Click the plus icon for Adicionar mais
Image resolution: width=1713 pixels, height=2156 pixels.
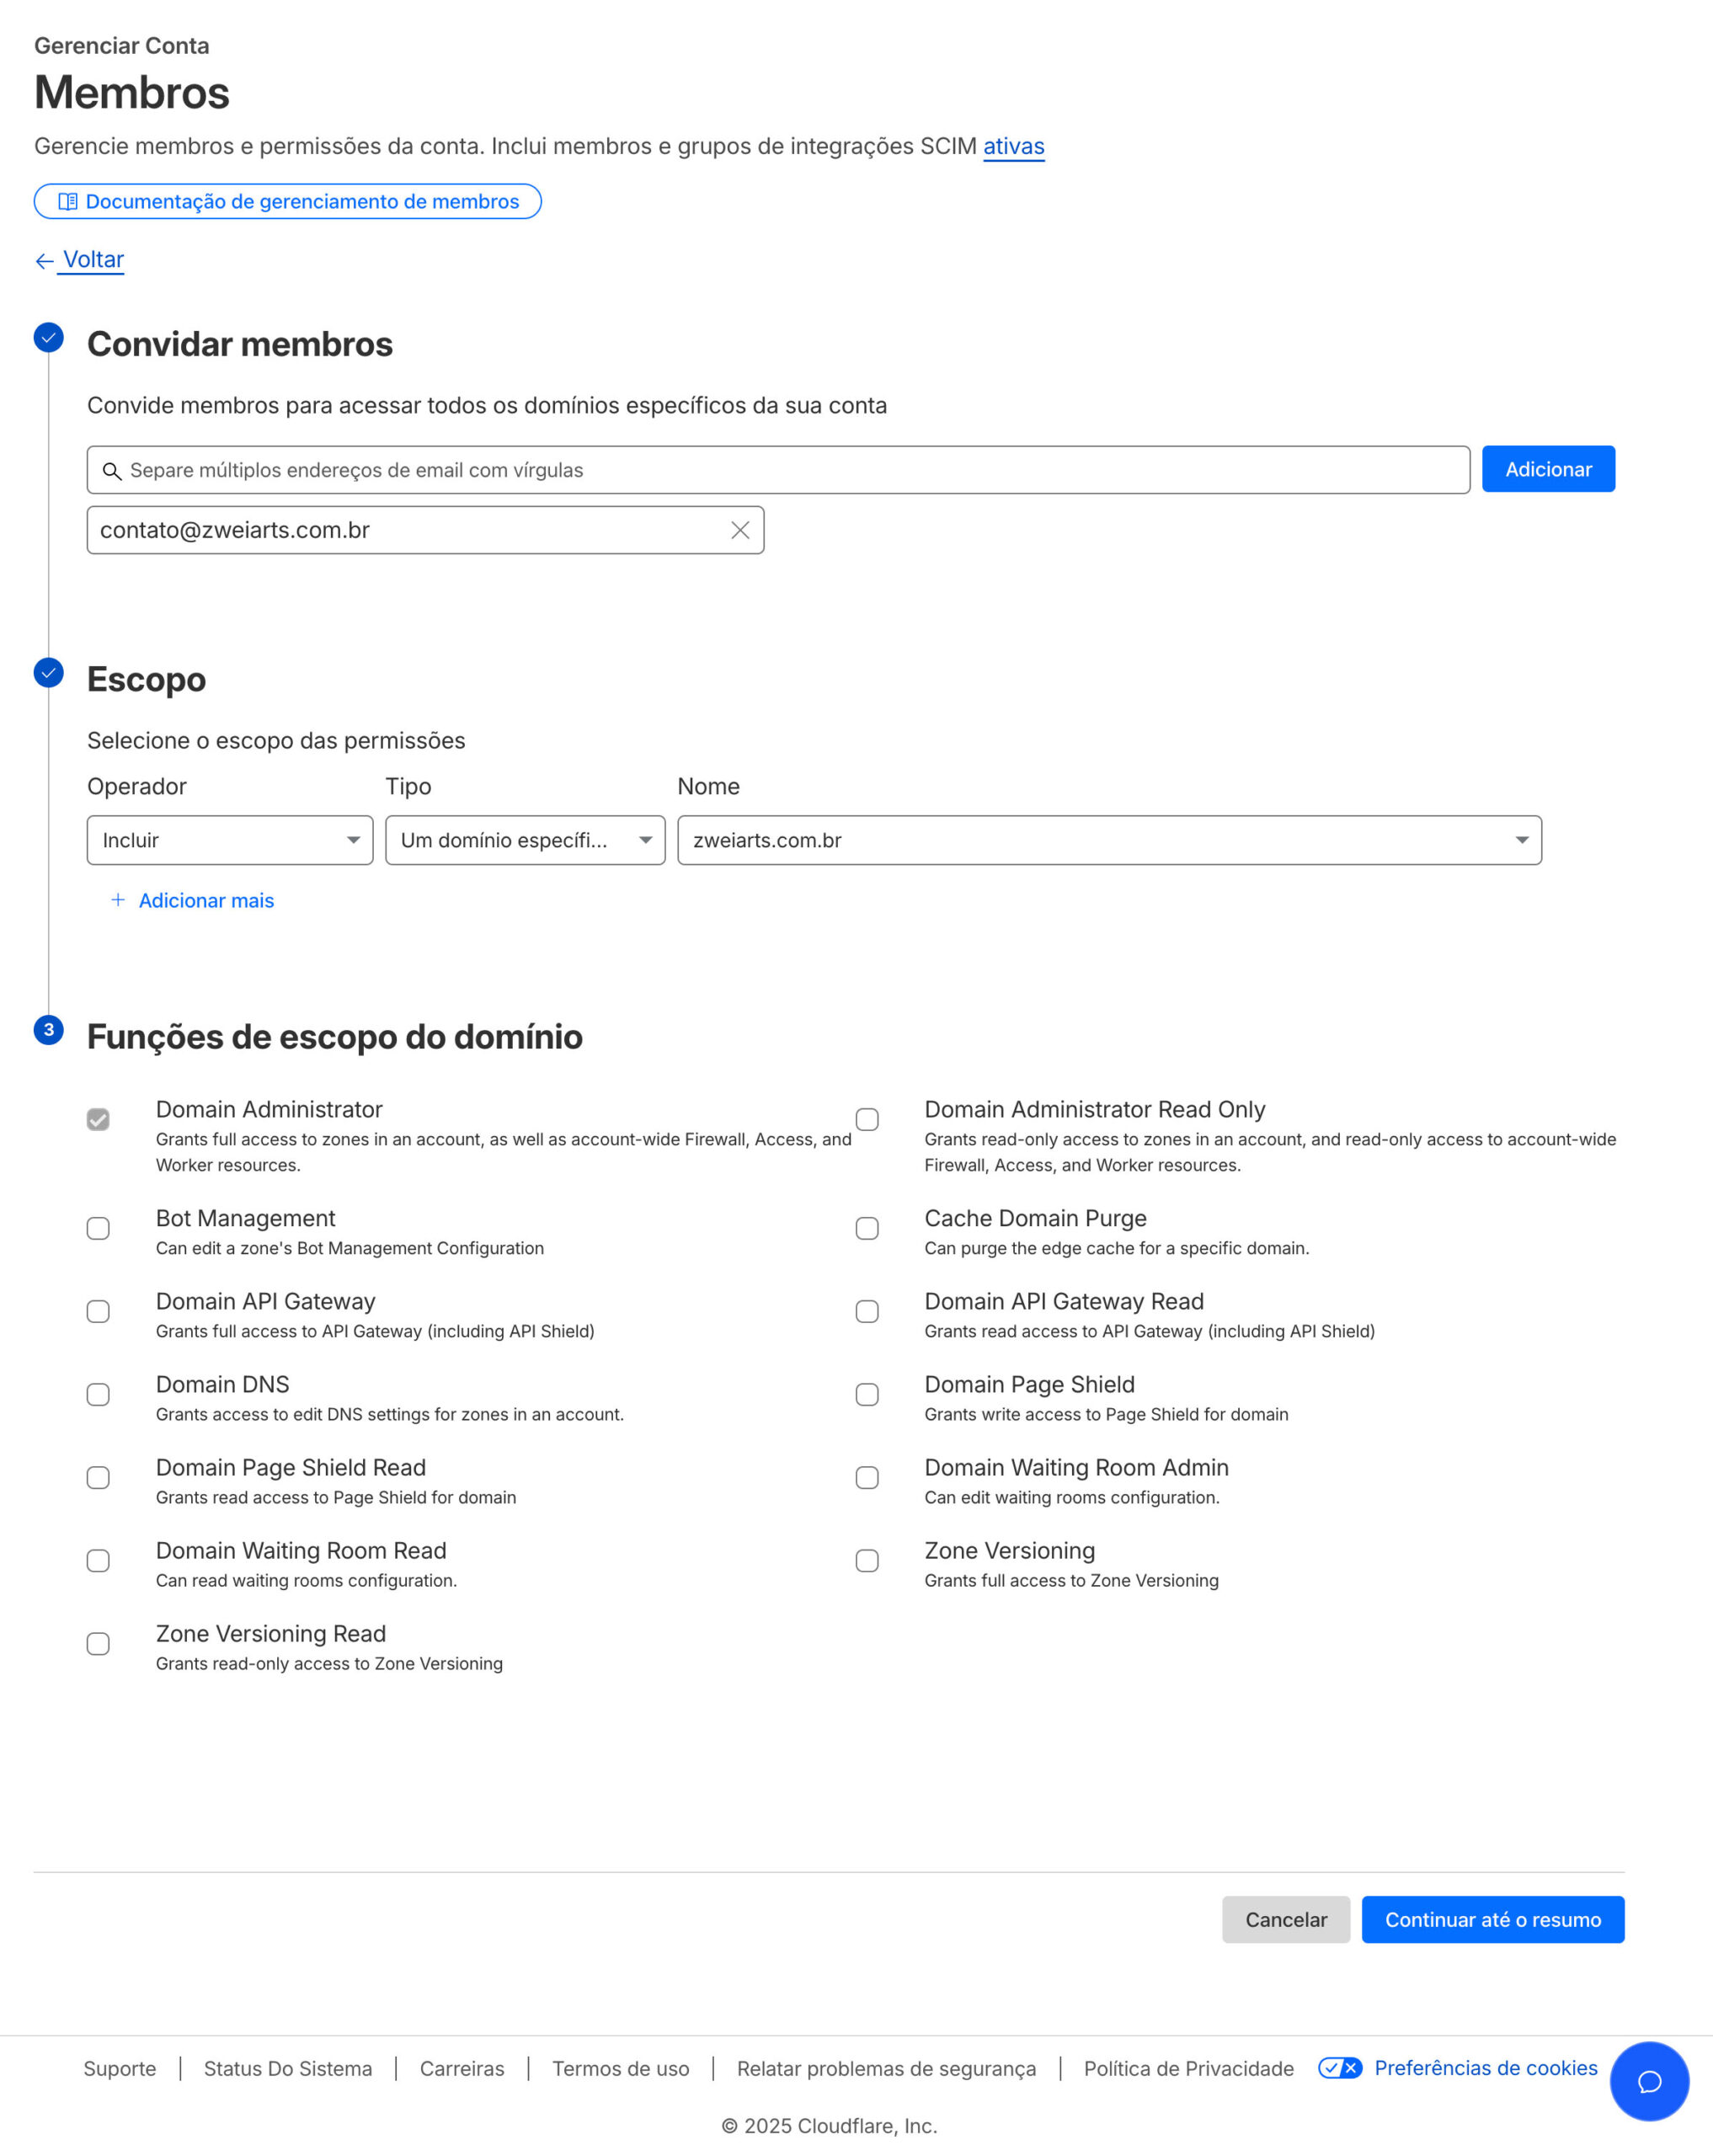click(x=118, y=900)
